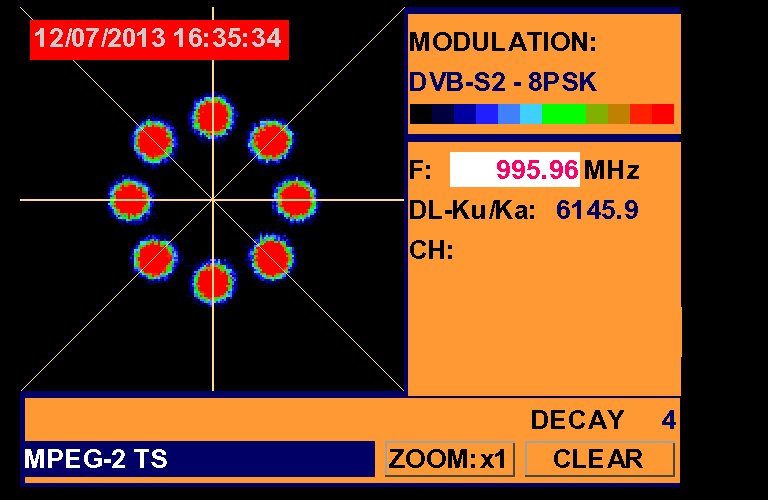Click the upper-right constellation point
768x500 pixels.
pos(271,141)
